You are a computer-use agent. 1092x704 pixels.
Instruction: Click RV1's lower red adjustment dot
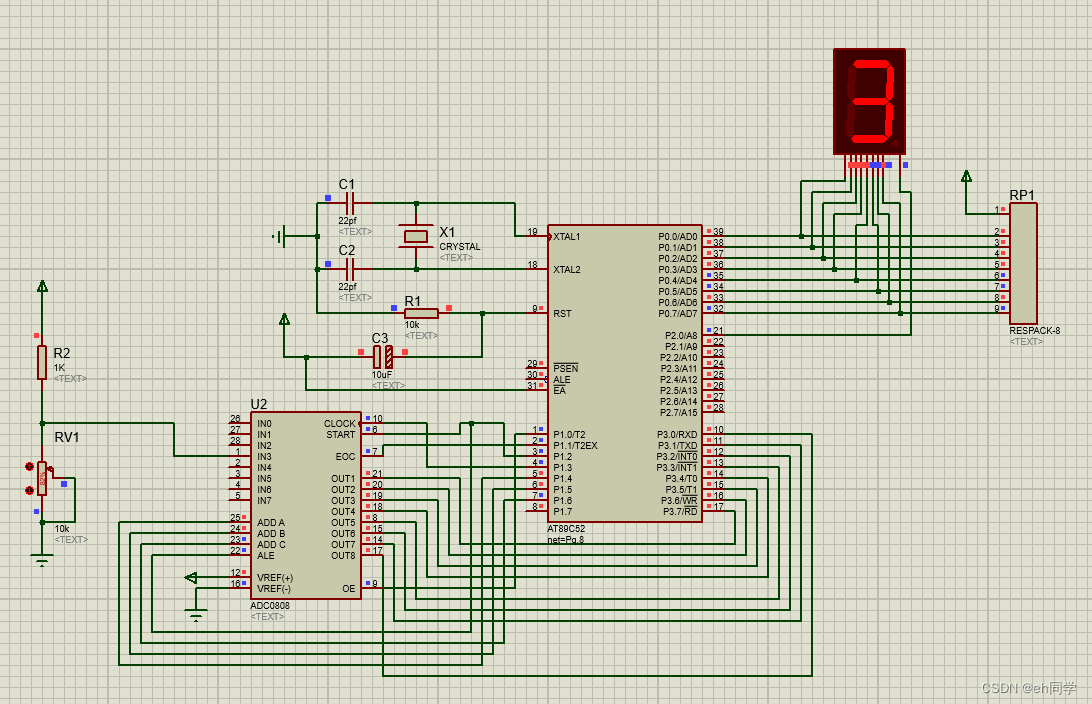pos(29,490)
